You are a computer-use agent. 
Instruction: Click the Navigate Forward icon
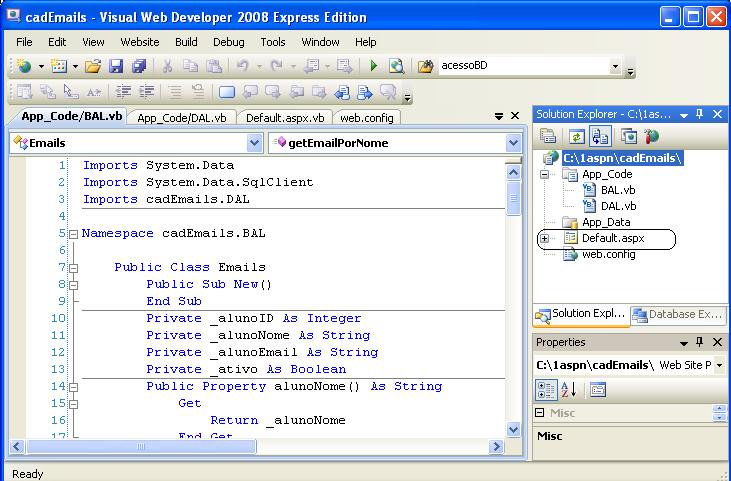345,66
